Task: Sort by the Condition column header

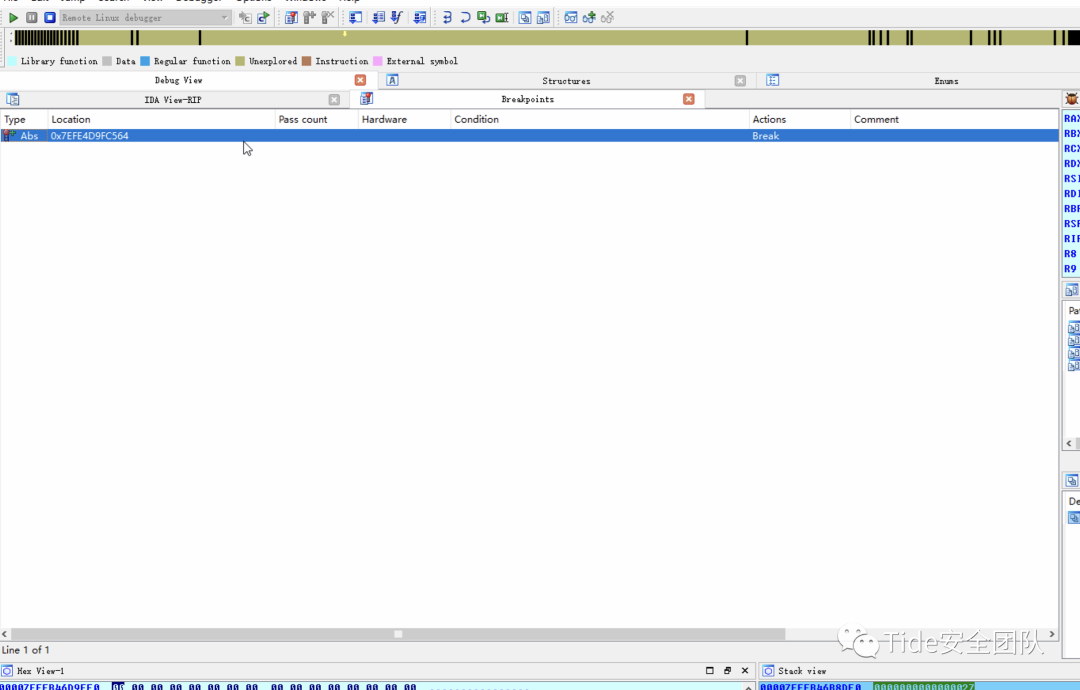Action: tap(600, 119)
